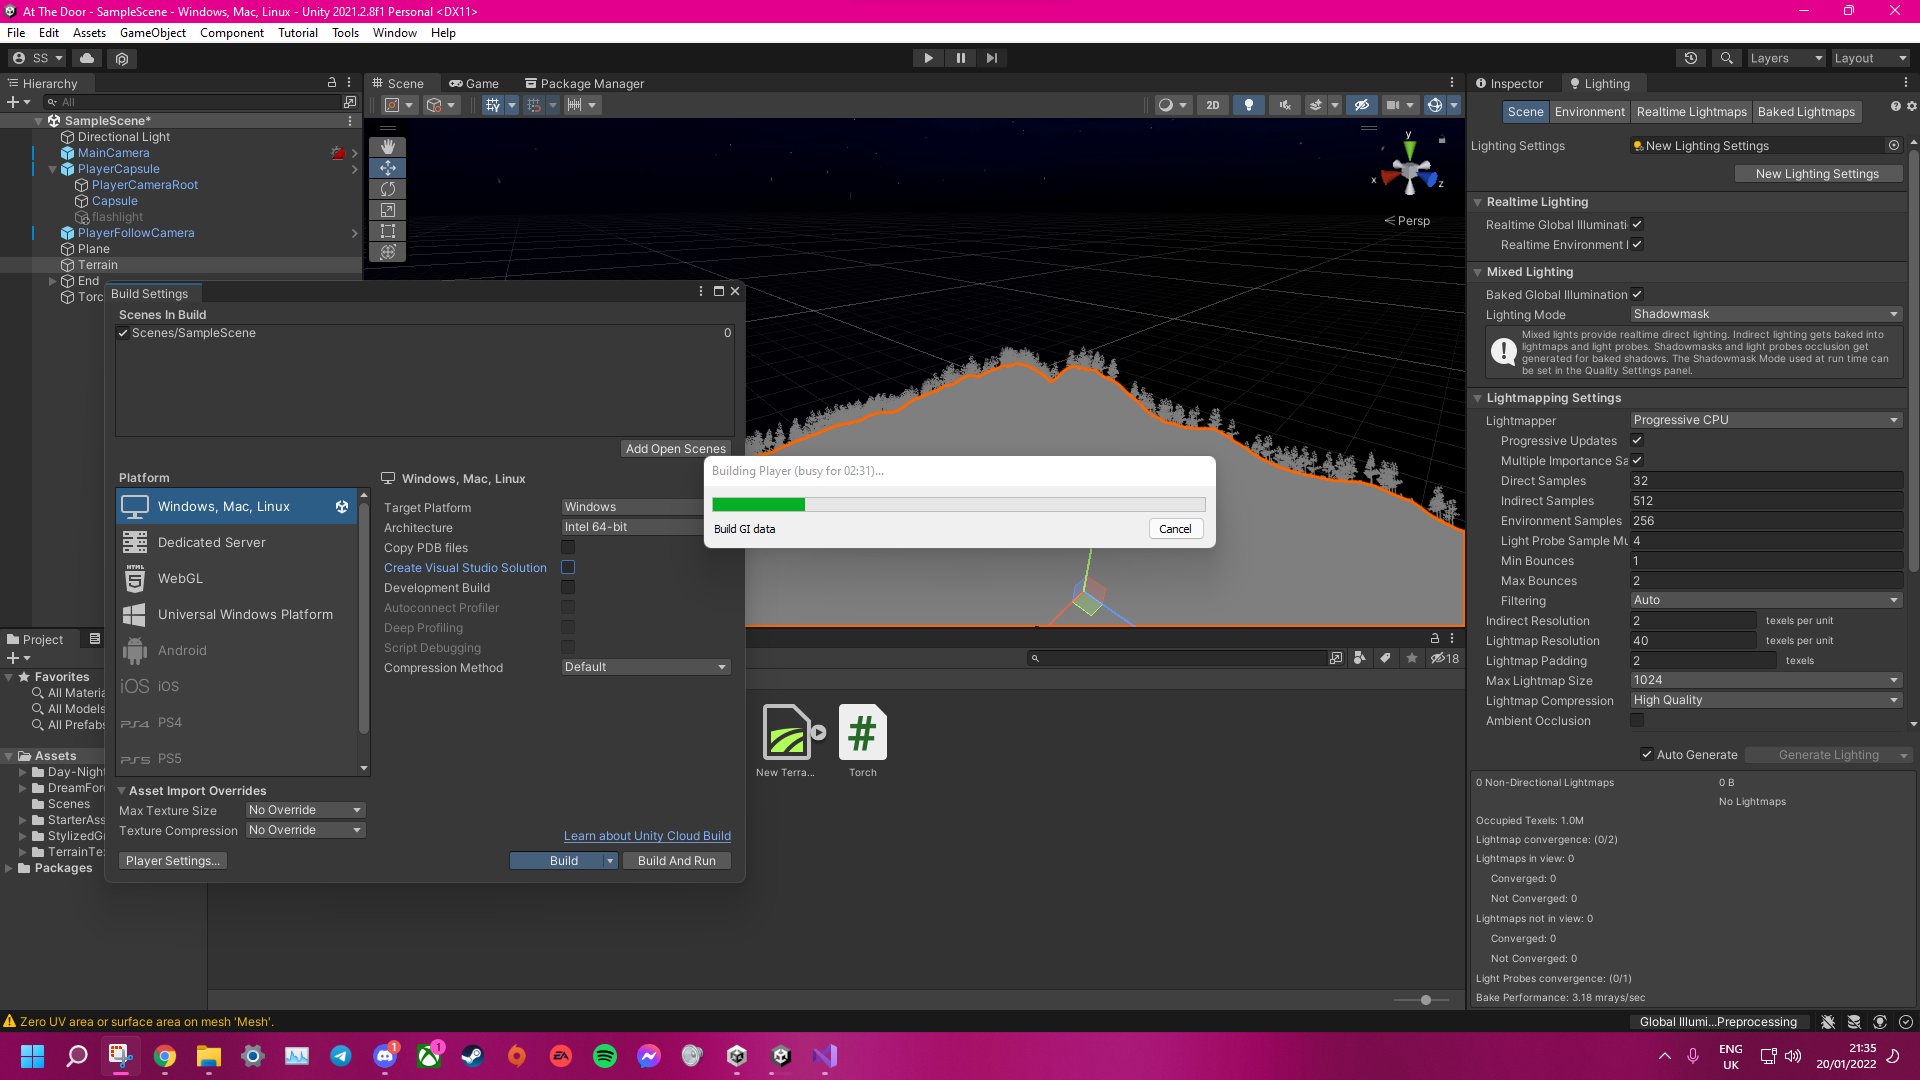Image resolution: width=1920 pixels, height=1080 pixels.
Task: Adjust the project icon size slider
Action: pyautogui.click(x=1425, y=1000)
